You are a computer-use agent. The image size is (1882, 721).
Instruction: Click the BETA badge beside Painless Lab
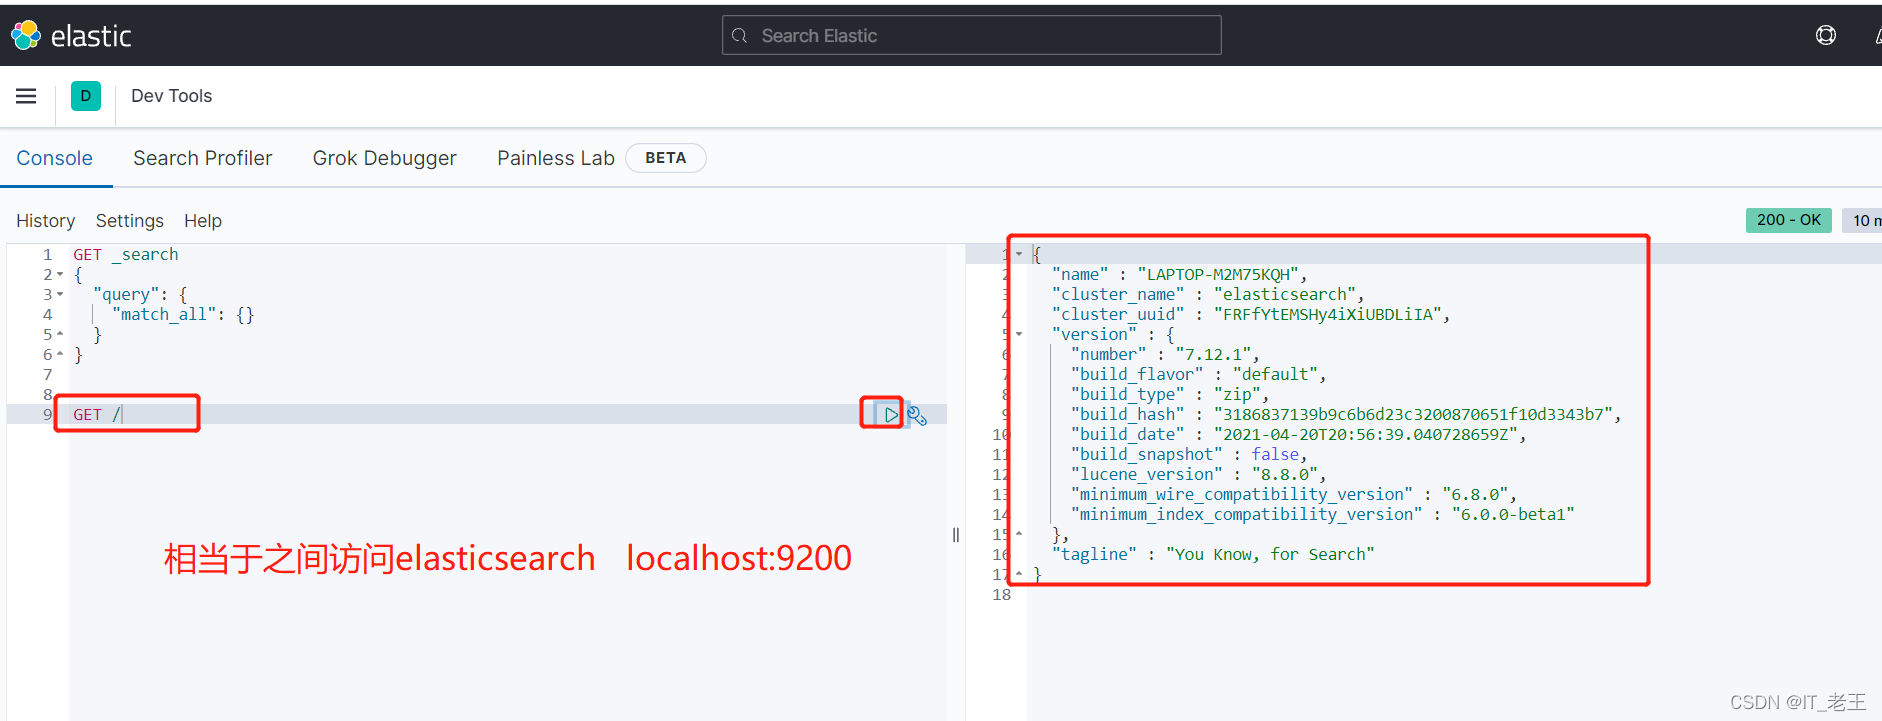click(665, 158)
